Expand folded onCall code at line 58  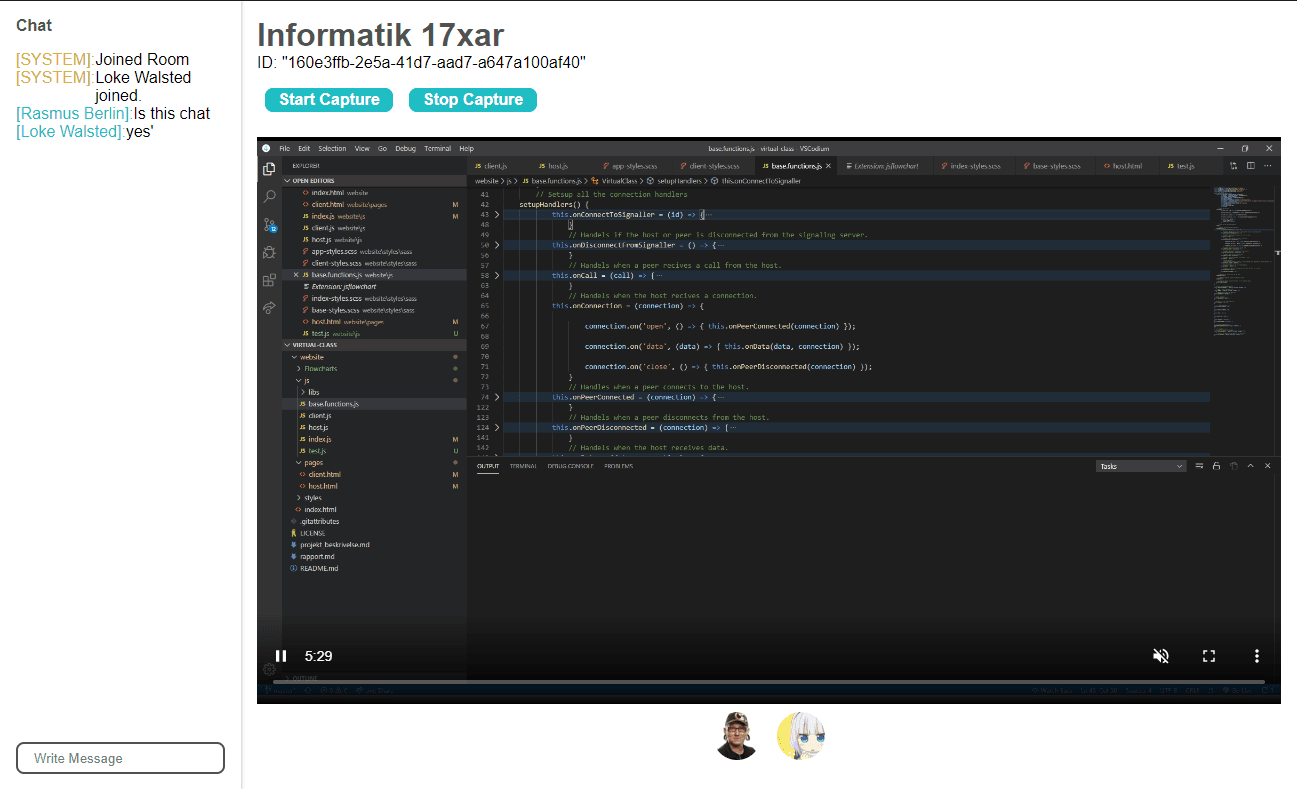[x=497, y=275]
